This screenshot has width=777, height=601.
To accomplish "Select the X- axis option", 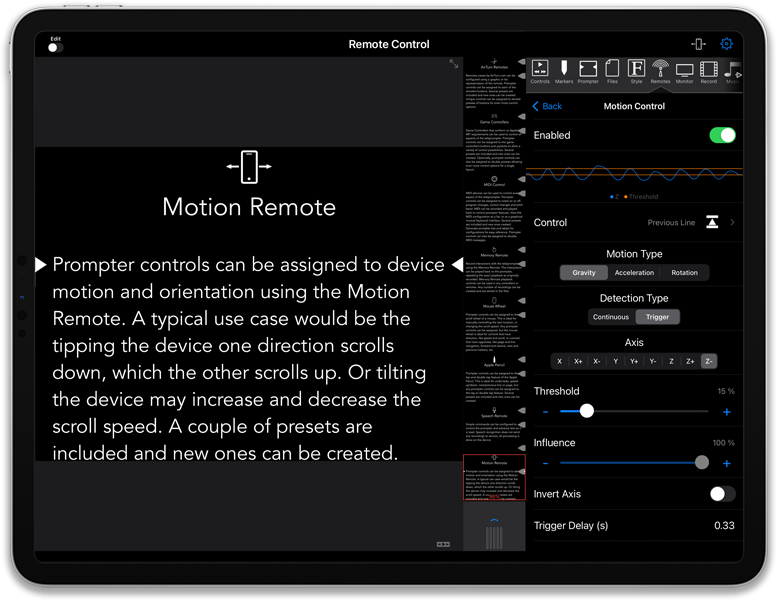I will click(x=597, y=361).
